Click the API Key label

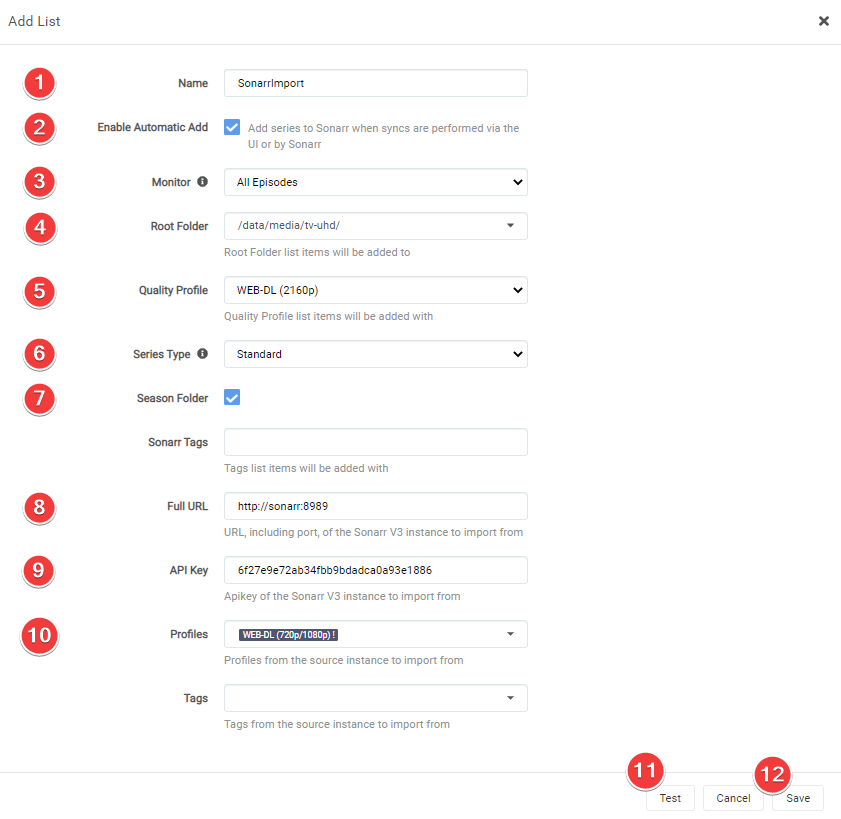point(189,570)
